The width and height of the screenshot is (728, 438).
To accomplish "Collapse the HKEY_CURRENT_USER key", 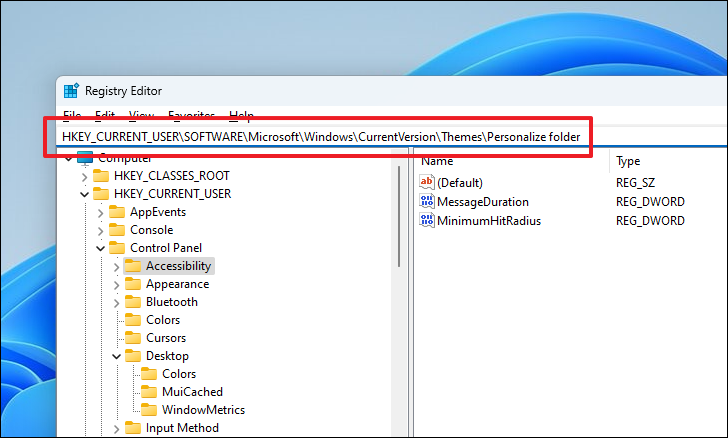I will [x=84, y=194].
